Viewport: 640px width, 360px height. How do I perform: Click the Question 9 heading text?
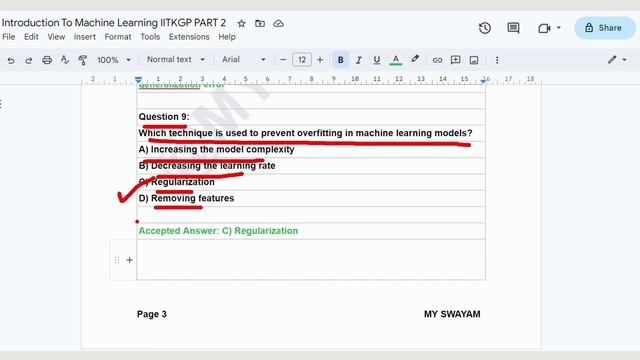click(164, 117)
